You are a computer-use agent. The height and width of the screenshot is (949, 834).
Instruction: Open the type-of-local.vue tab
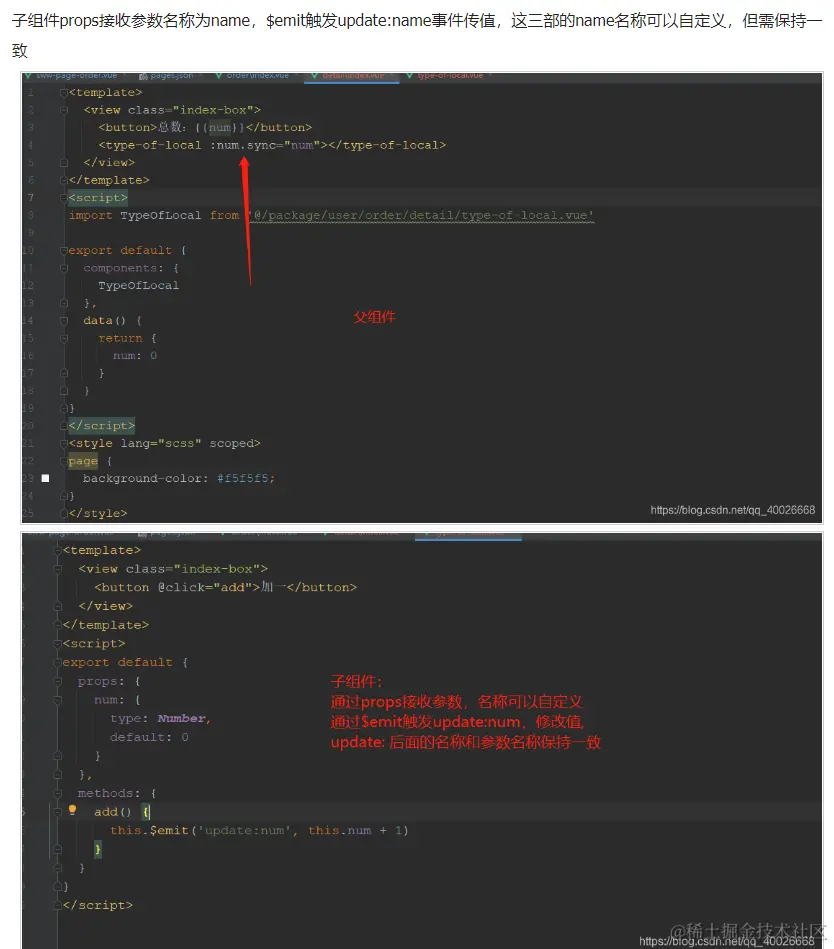(445, 76)
